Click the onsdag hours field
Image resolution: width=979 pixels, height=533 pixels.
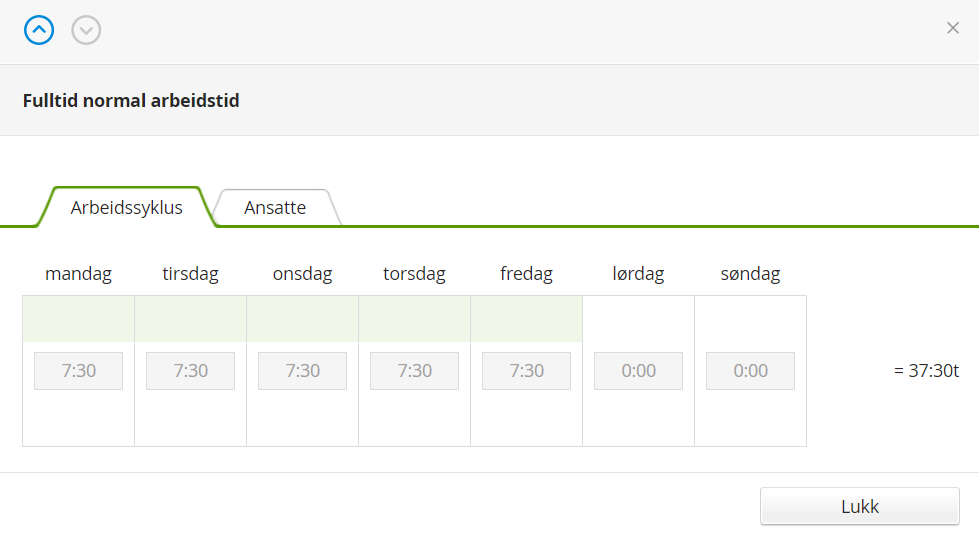[302, 371]
